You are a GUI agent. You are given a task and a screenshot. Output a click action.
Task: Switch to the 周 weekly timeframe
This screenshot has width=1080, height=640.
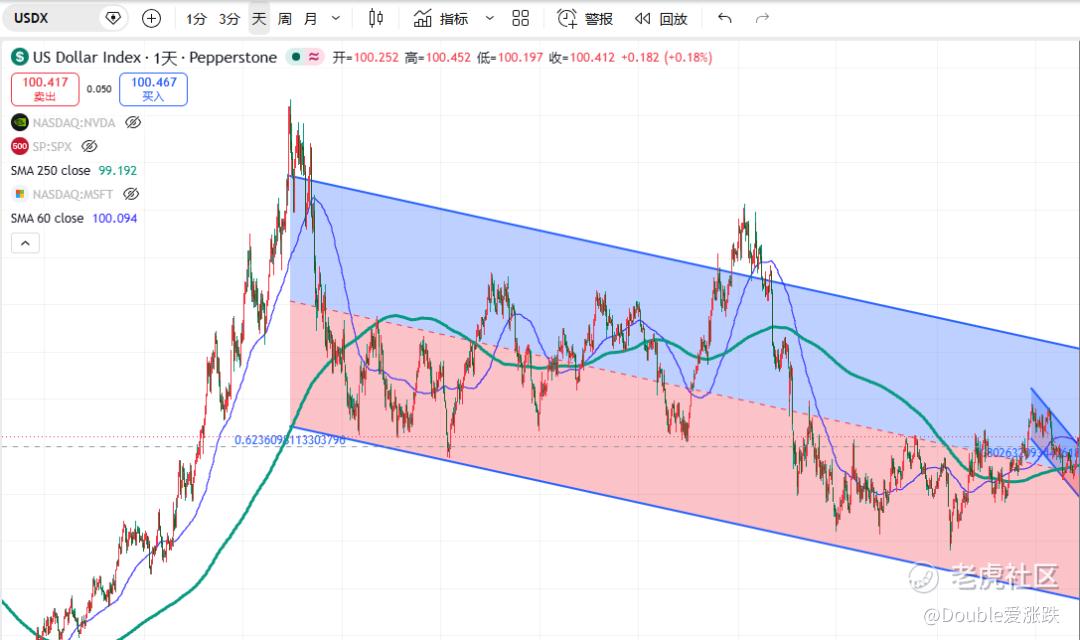coord(284,19)
